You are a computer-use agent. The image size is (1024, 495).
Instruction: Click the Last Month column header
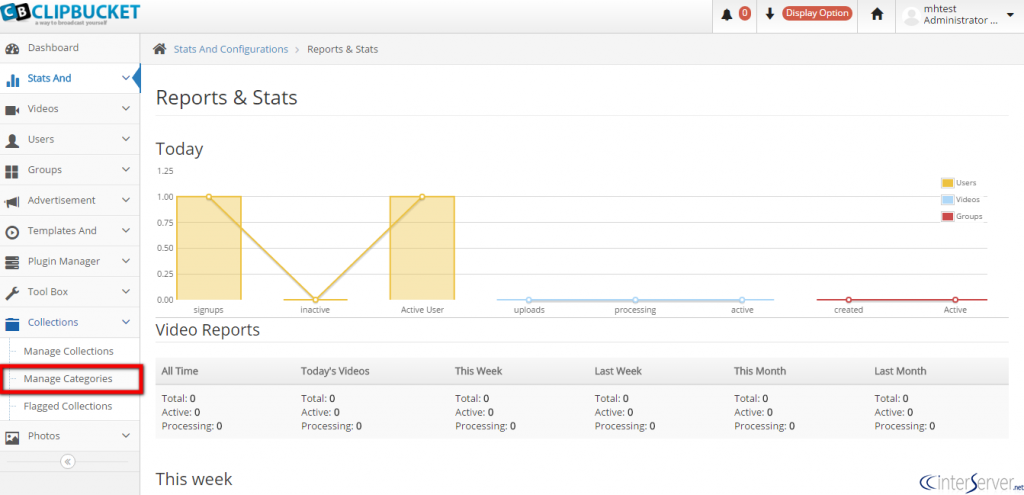(x=900, y=371)
